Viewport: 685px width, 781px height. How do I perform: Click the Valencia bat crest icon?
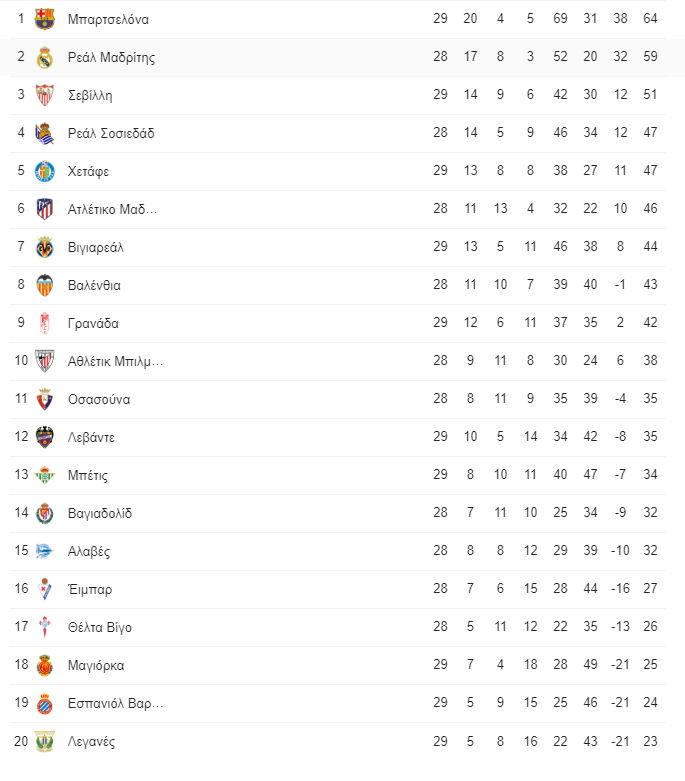(44, 285)
